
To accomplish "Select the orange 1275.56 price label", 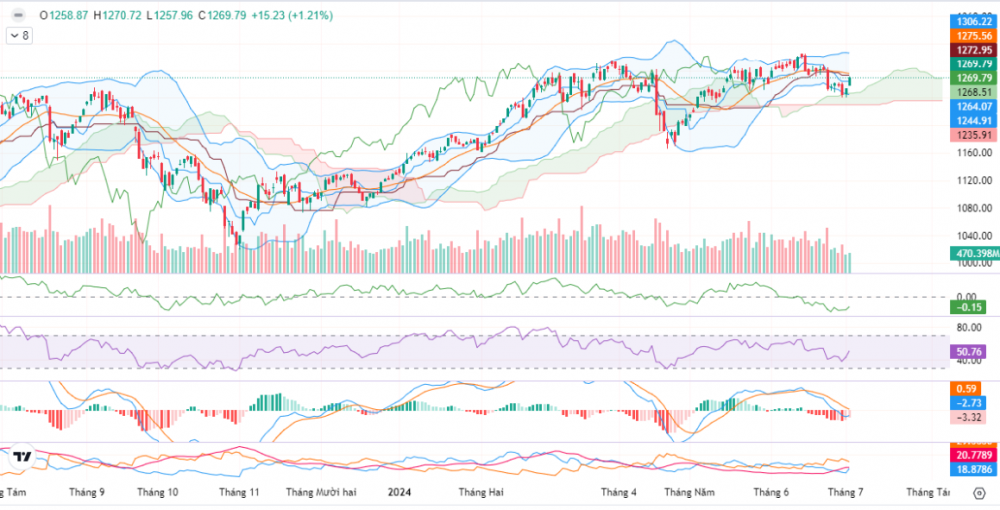I will (973, 35).
